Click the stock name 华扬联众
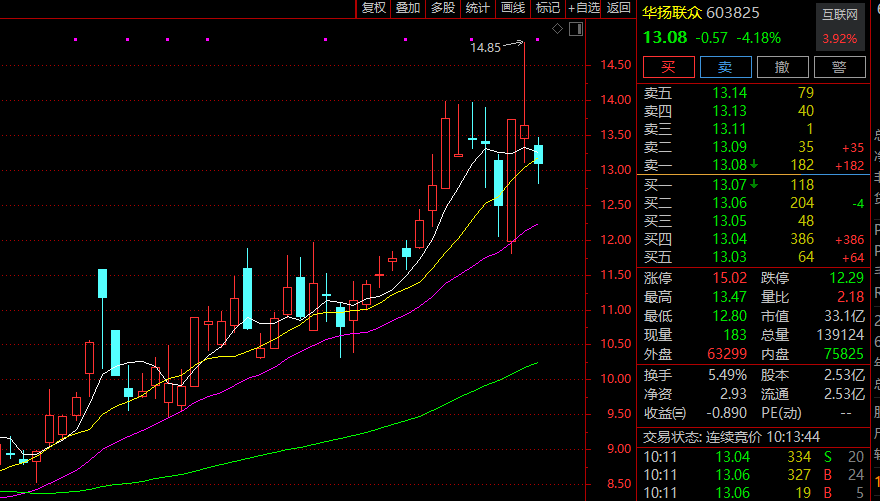 672,13
